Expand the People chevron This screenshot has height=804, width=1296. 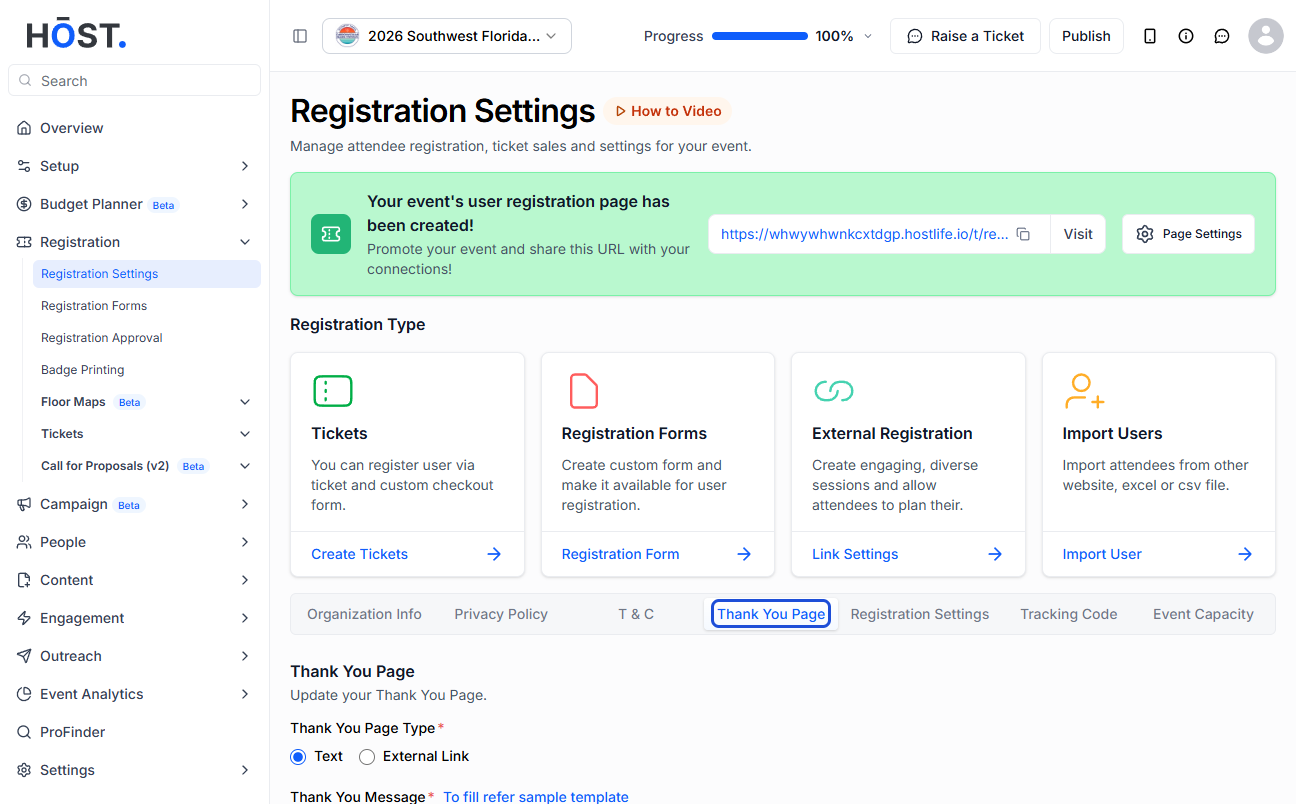coord(245,542)
